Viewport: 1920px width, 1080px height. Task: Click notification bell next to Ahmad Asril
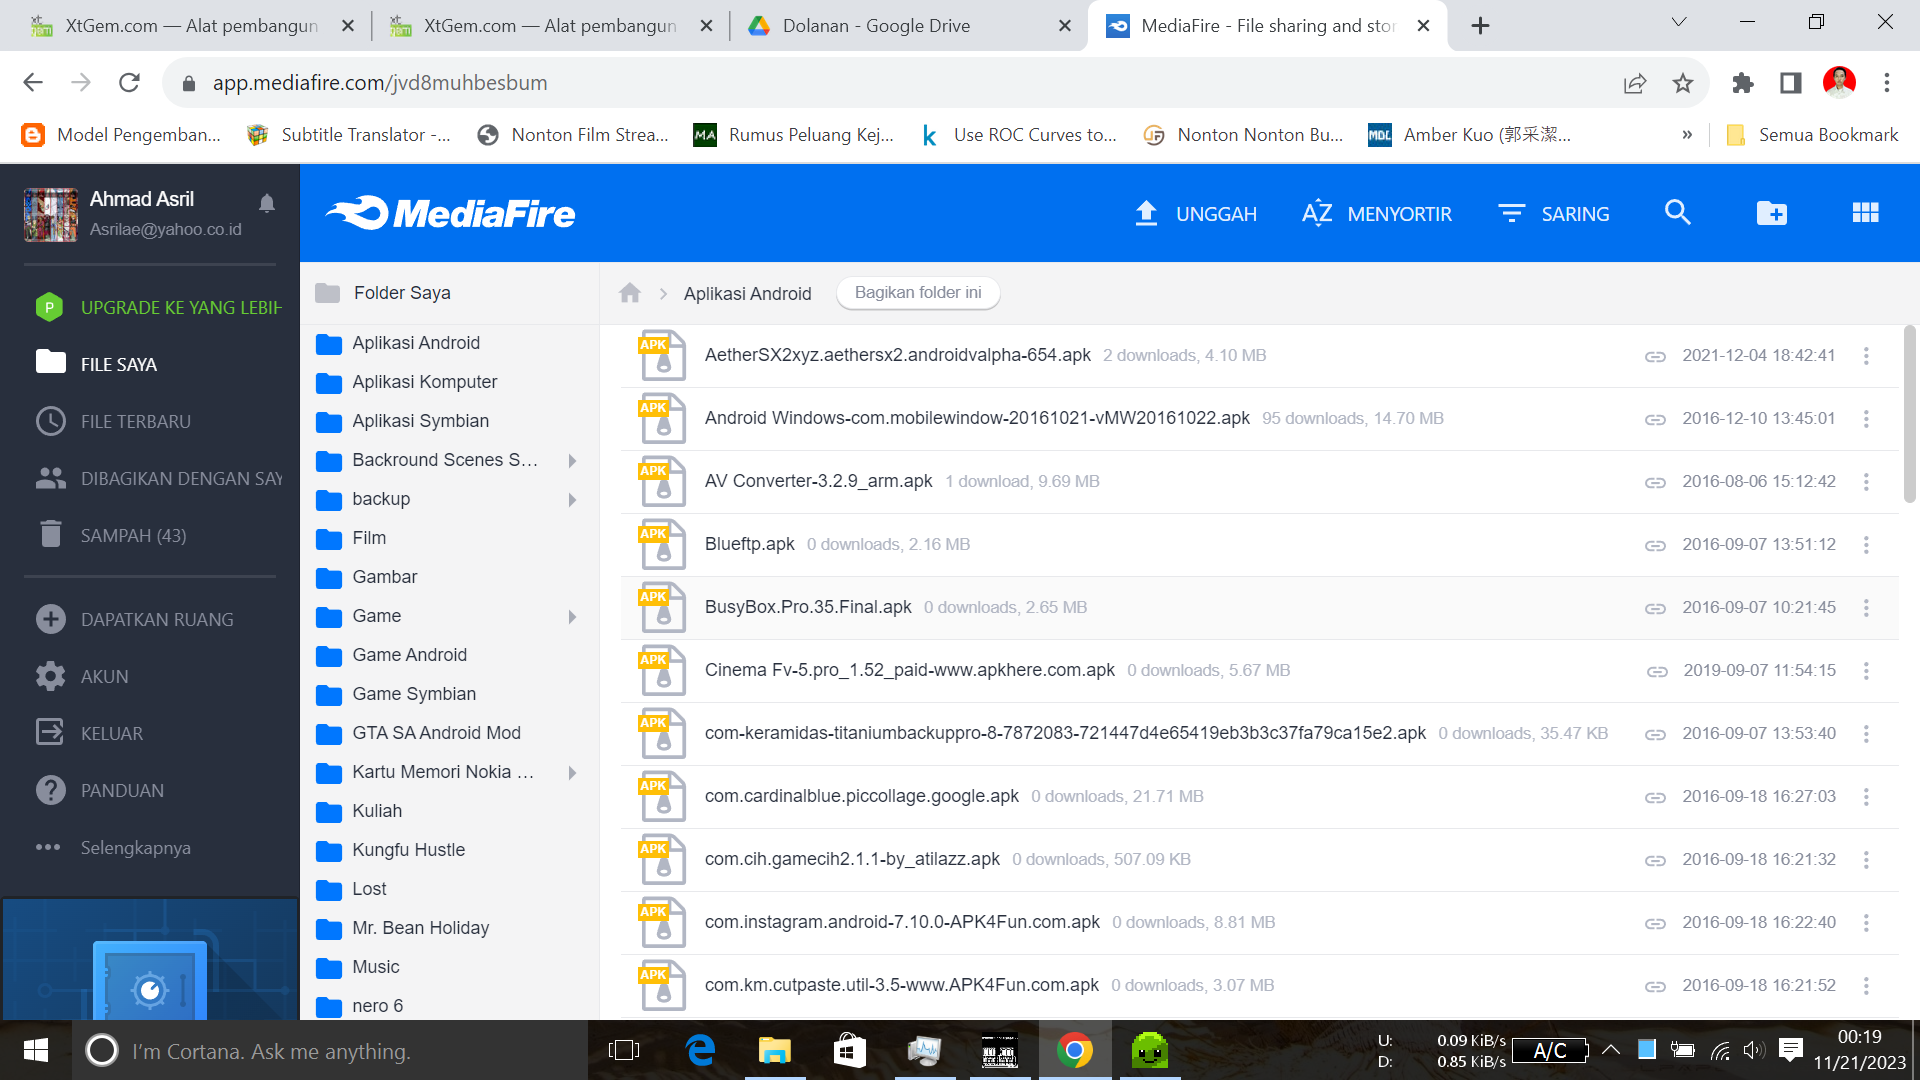tap(267, 204)
